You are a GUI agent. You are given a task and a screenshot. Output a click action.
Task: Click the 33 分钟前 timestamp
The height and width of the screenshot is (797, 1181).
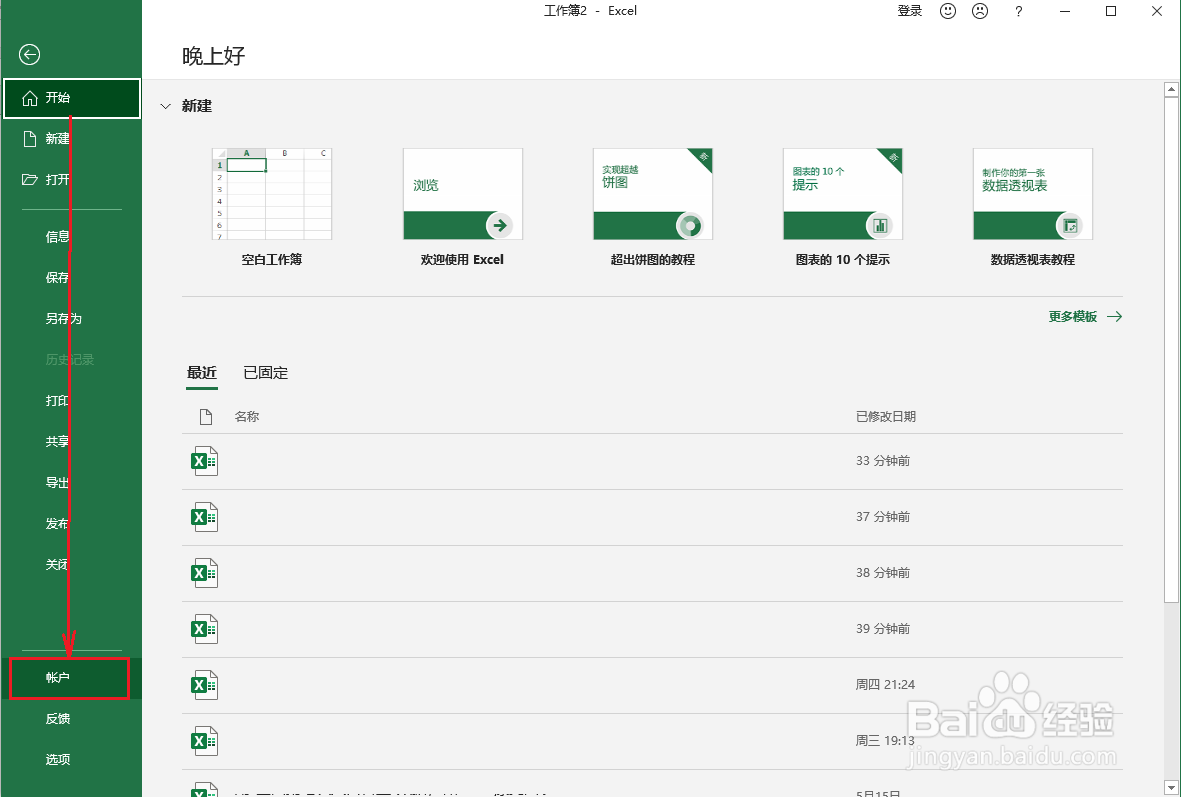click(883, 461)
